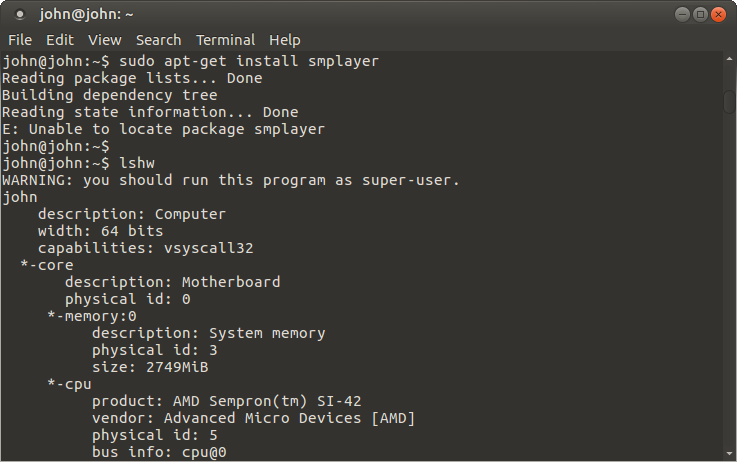Open the Edit menu

coord(60,40)
